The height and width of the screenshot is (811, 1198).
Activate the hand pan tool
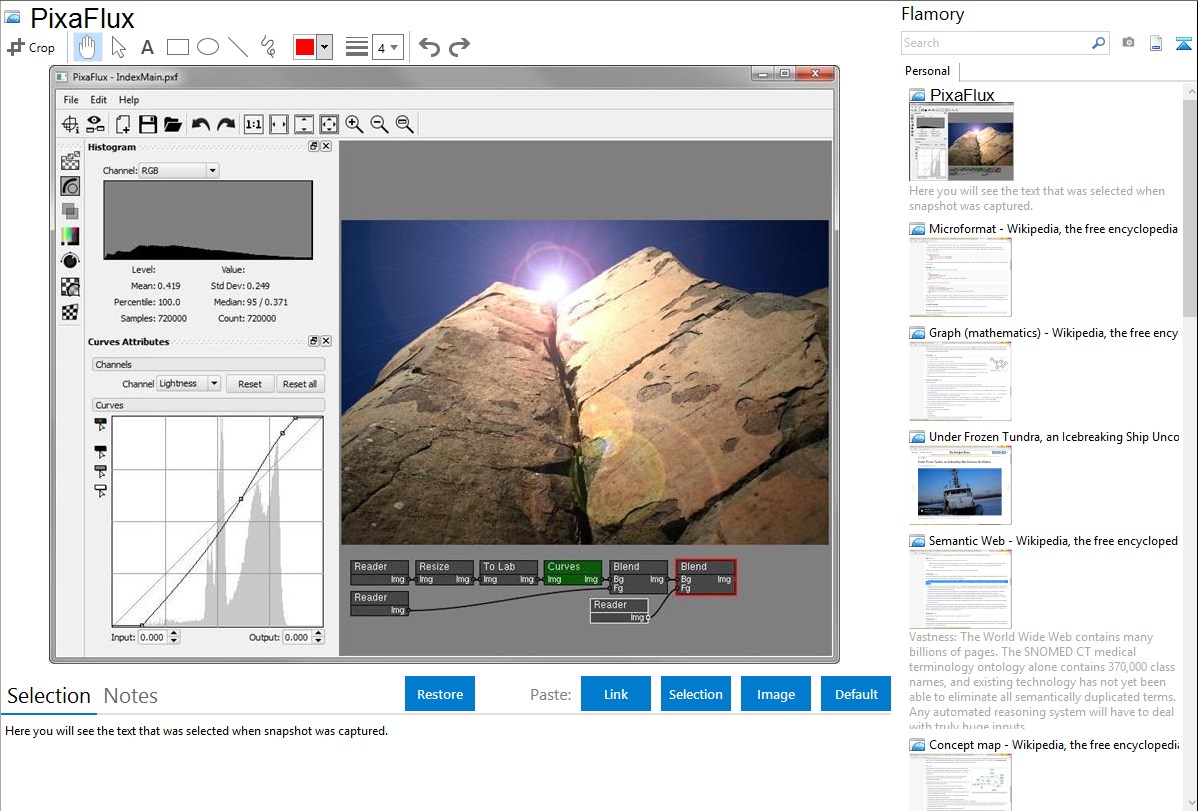[x=88, y=47]
